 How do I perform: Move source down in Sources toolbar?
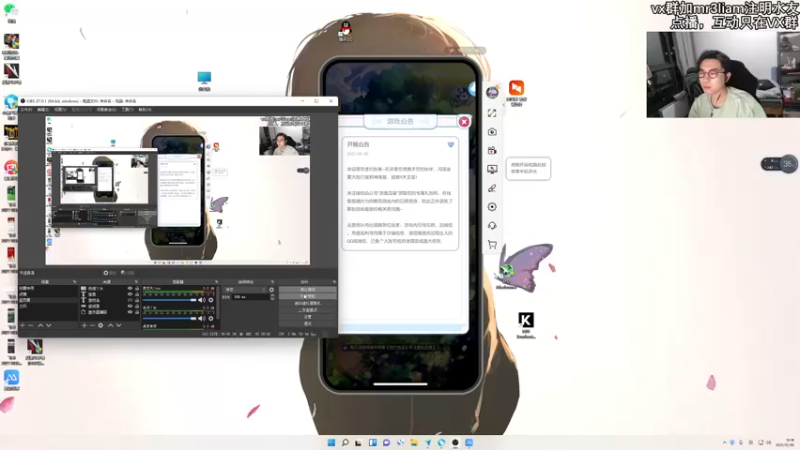(119, 326)
